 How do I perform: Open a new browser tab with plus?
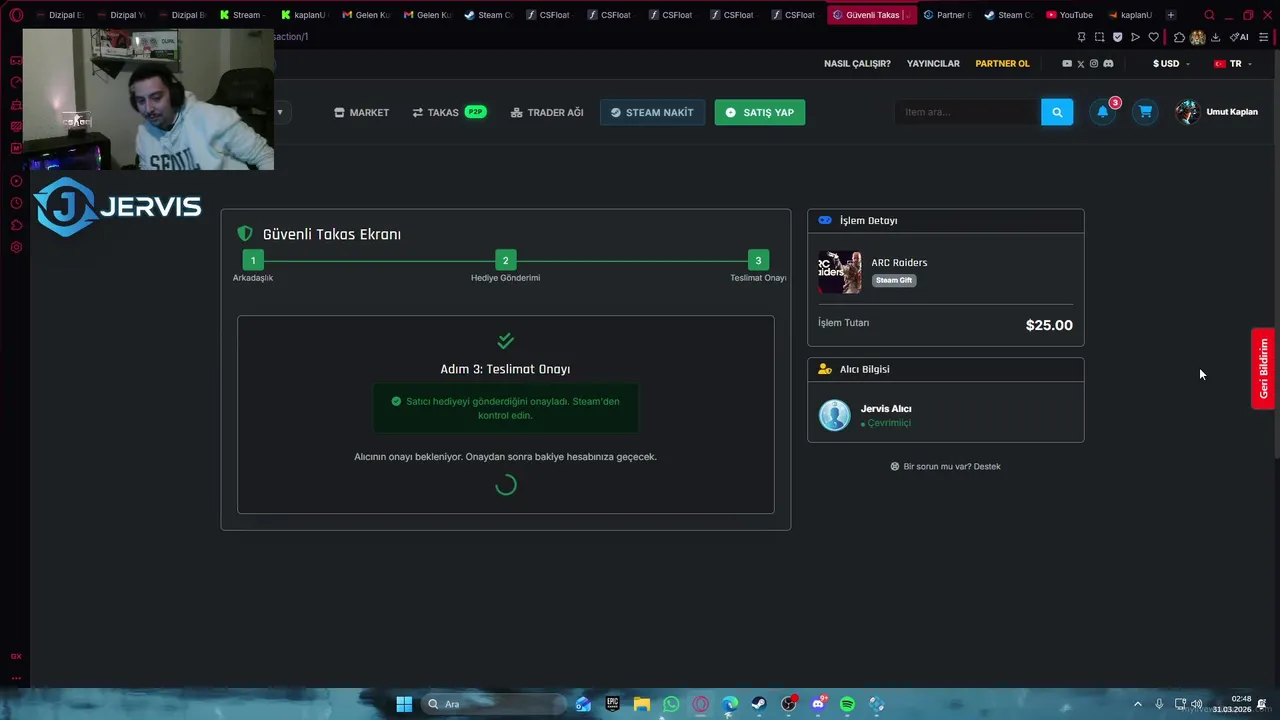(1171, 15)
